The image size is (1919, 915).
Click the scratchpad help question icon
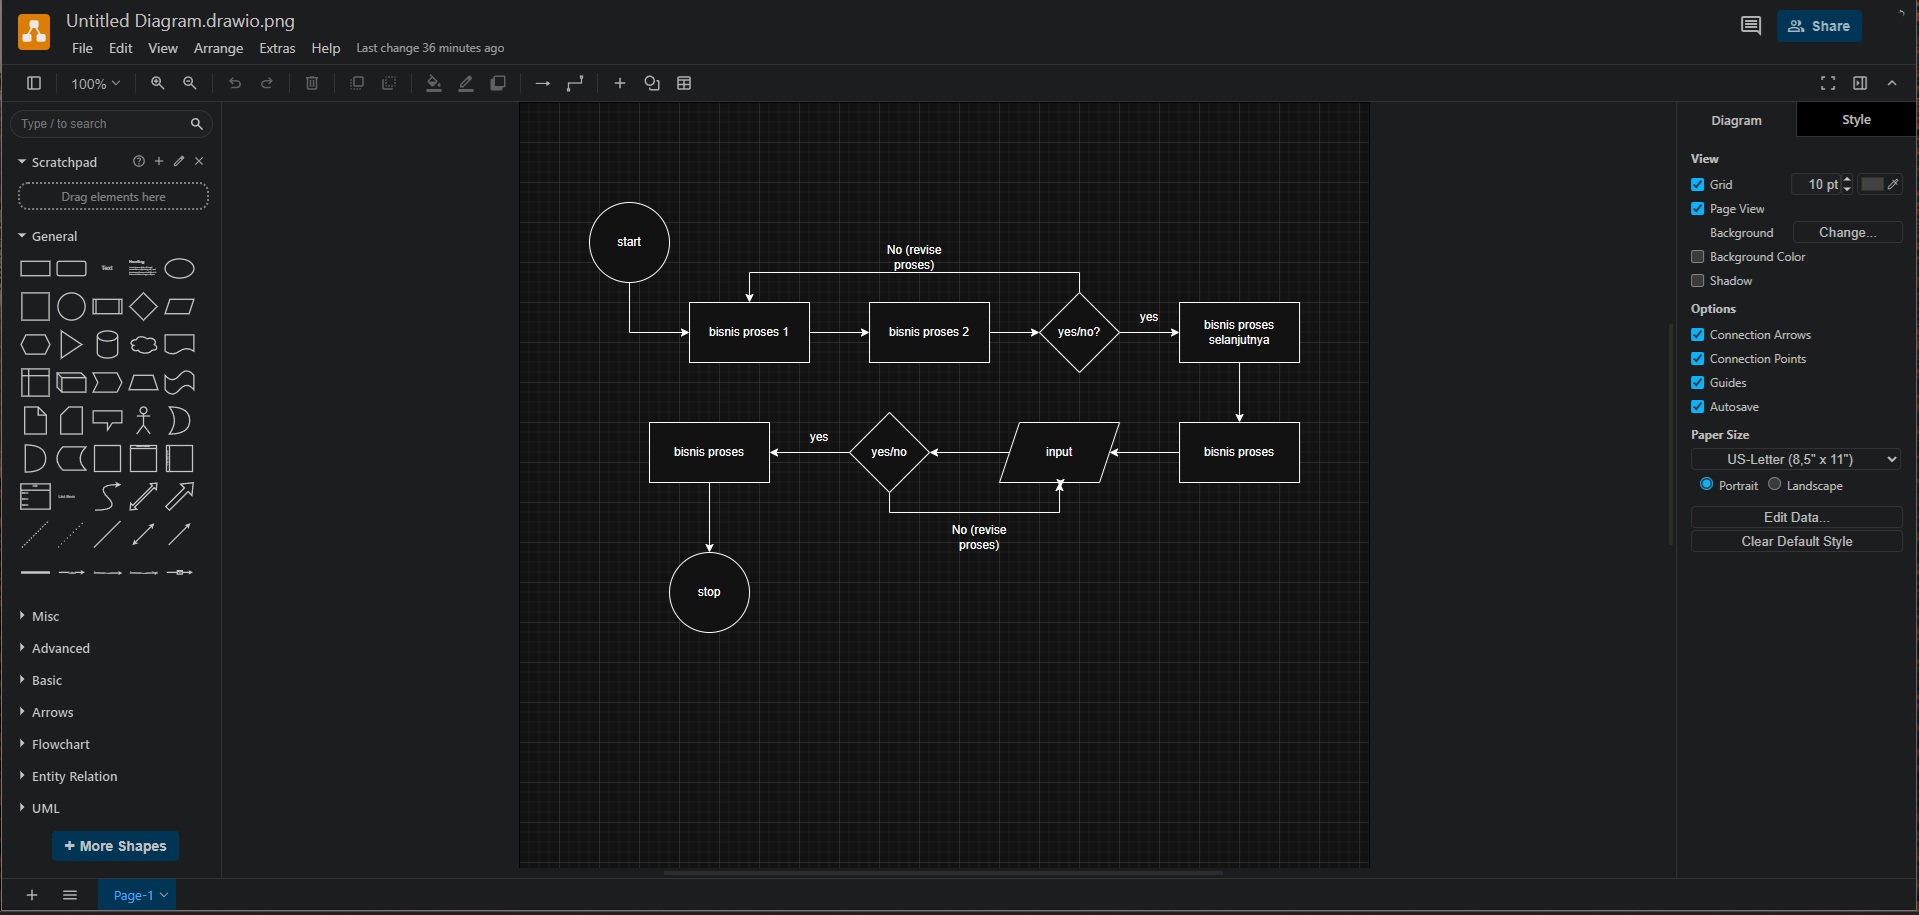(x=139, y=161)
